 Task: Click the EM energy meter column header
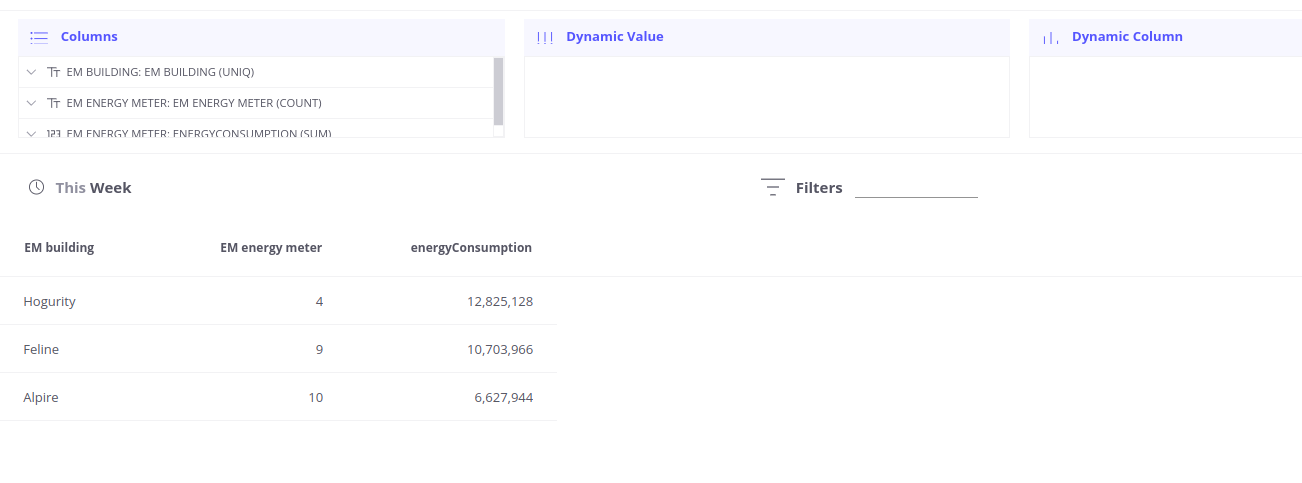tap(271, 248)
